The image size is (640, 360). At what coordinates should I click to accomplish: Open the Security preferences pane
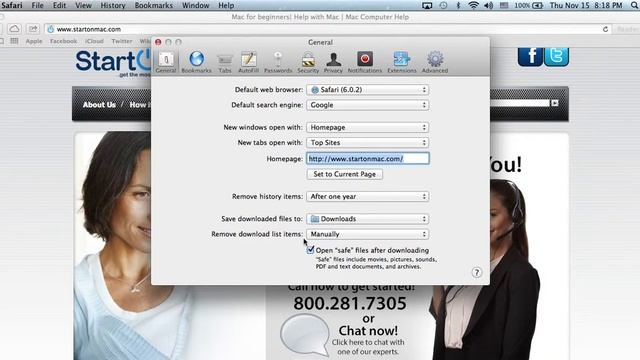[x=308, y=62]
